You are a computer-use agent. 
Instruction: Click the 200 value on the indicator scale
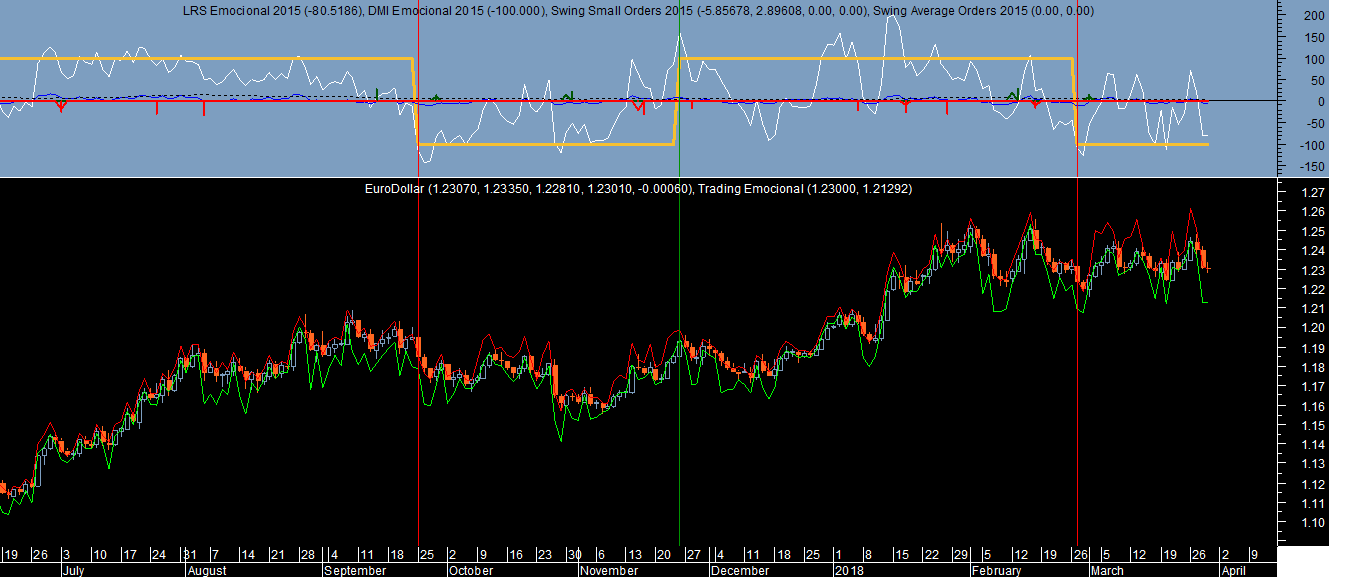click(1312, 16)
